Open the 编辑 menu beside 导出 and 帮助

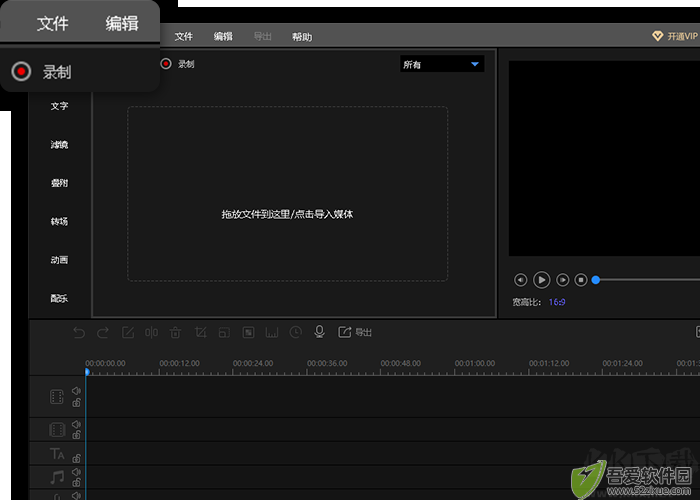223,37
